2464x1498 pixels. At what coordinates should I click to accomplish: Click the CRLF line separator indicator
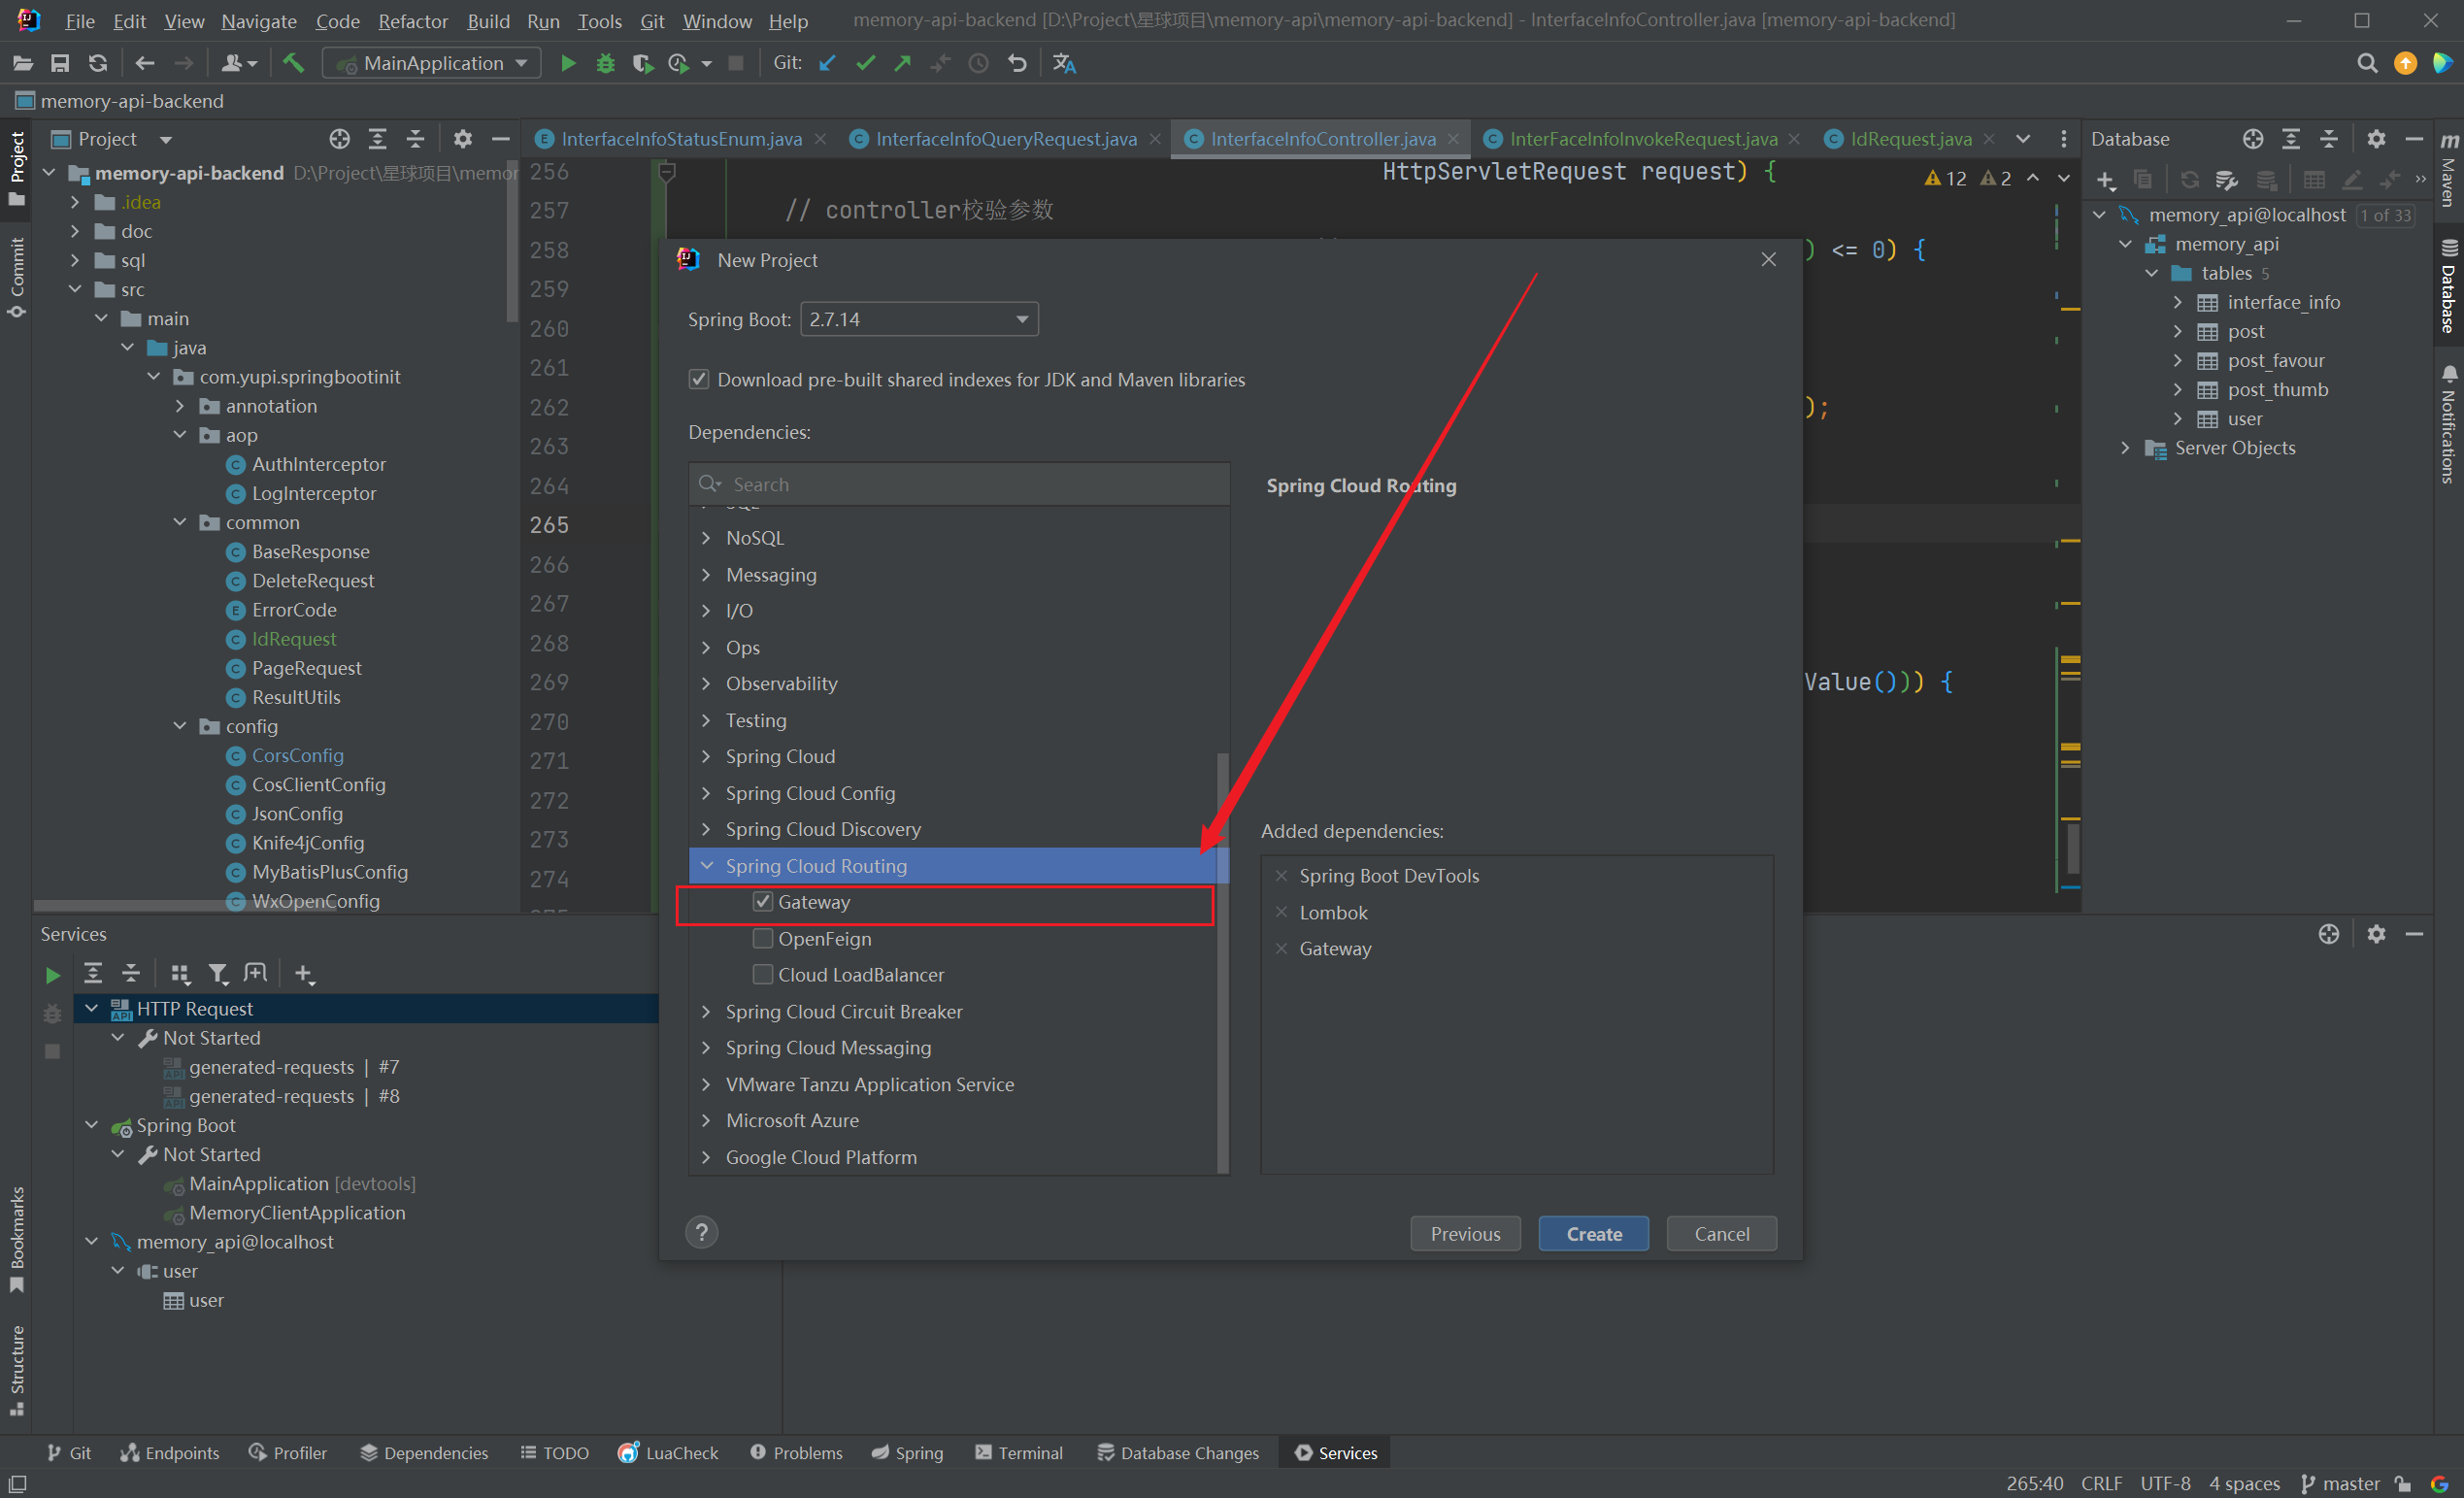tap(2101, 1484)
